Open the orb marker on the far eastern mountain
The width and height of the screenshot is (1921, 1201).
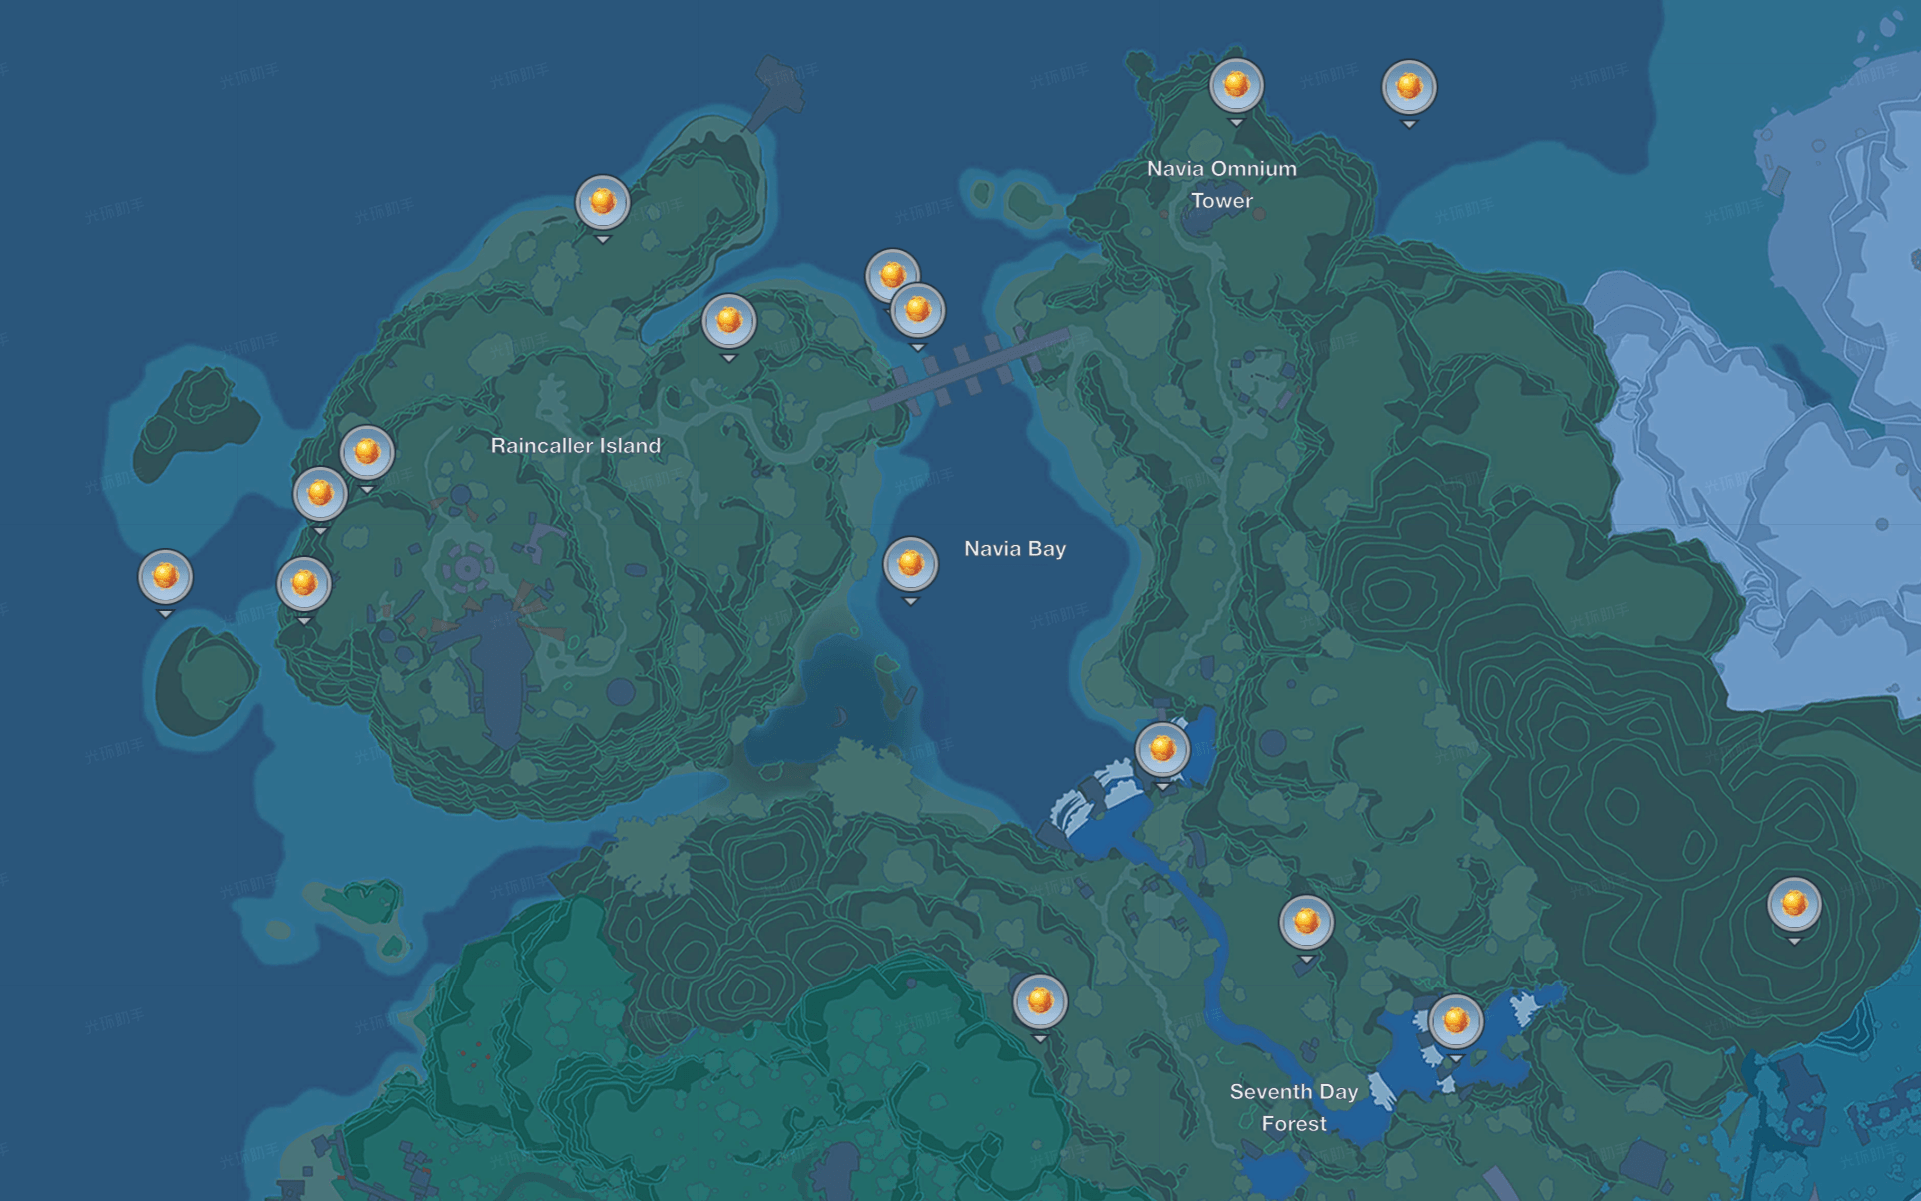tap(1794, 905)
